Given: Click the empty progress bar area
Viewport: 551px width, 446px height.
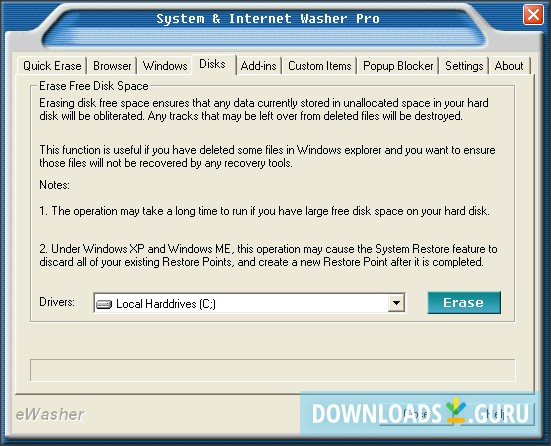Looking at the screenshot, I should click(x=273, y=370).
